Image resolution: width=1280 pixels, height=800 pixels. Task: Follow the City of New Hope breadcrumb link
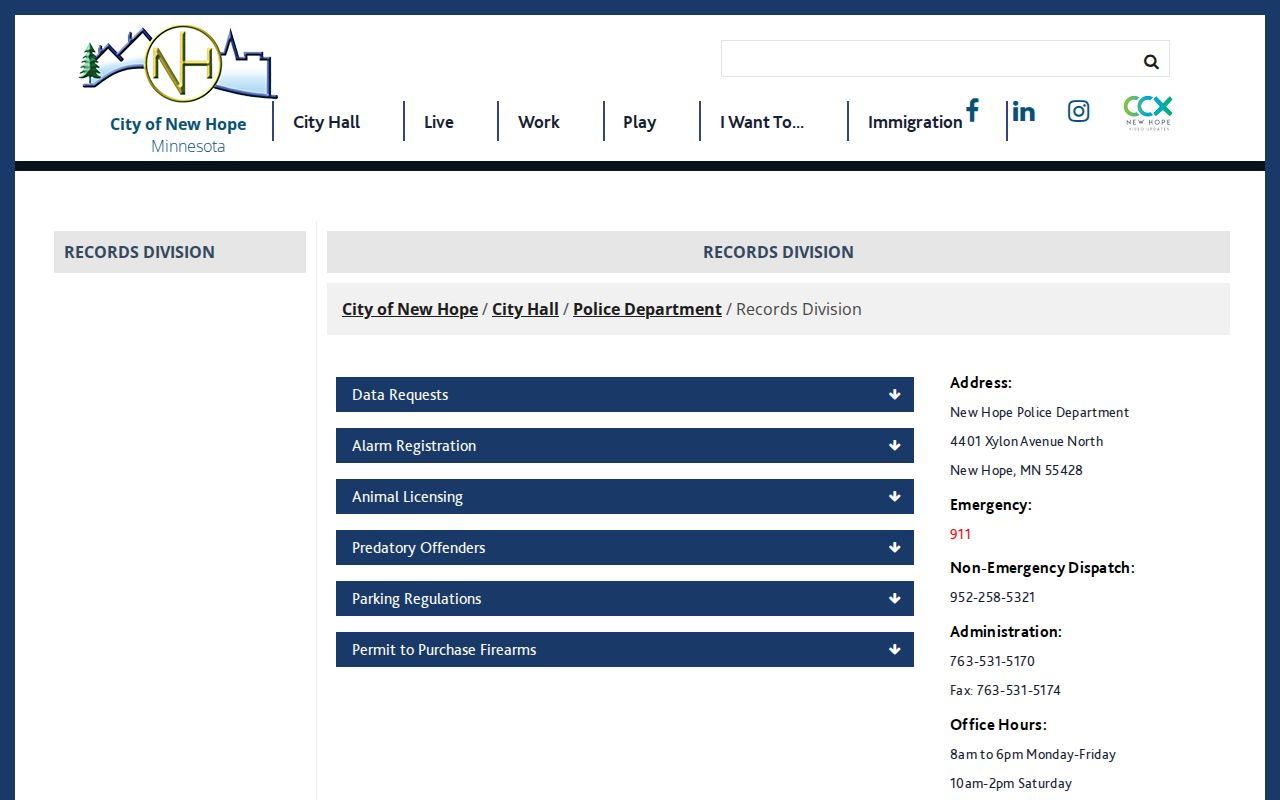pyautogui.click(x=410, y=309)
